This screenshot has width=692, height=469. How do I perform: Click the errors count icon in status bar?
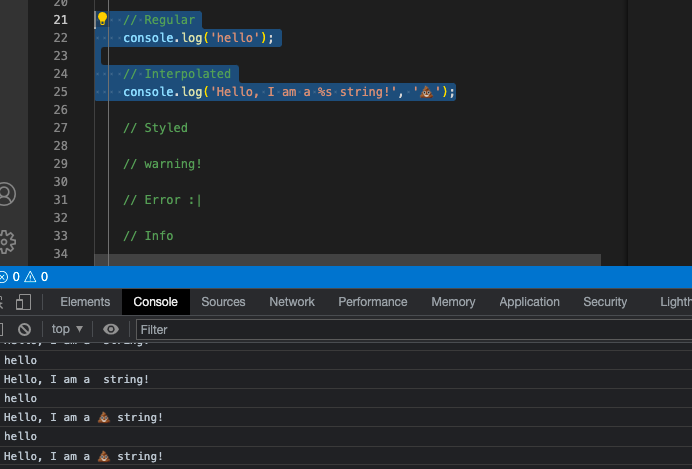4,277
